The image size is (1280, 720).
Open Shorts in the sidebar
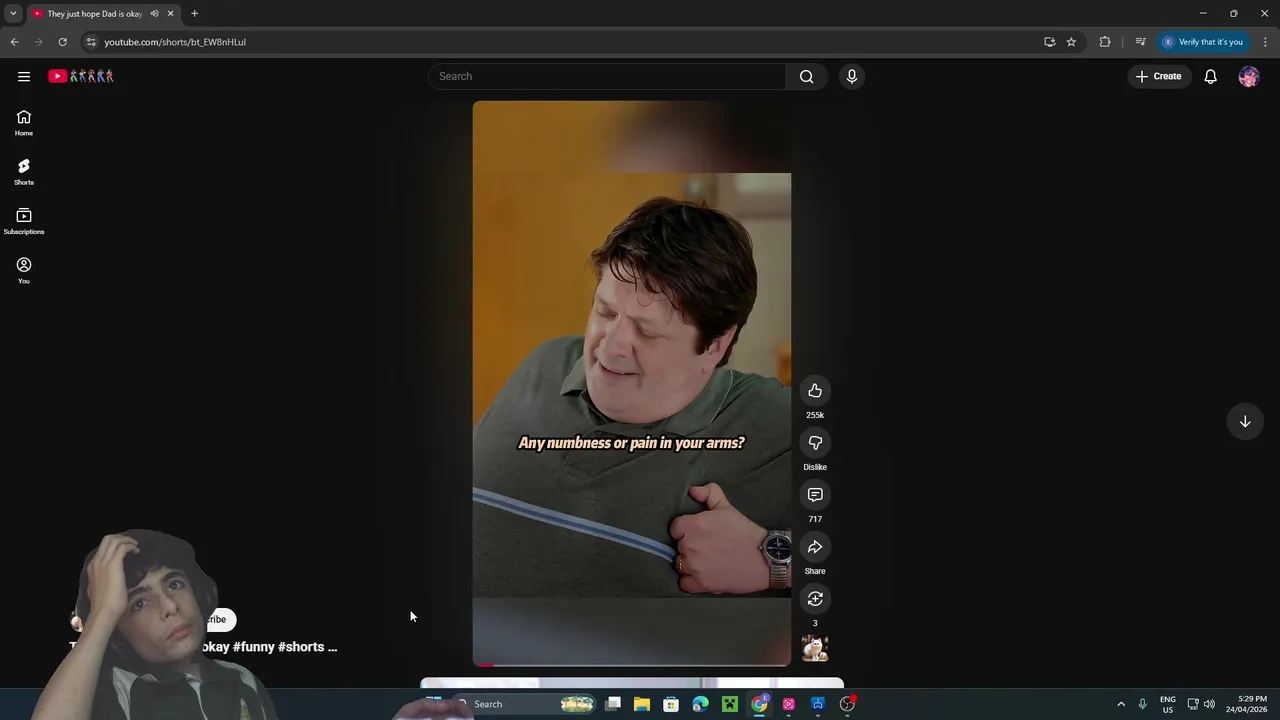point(24,172)
